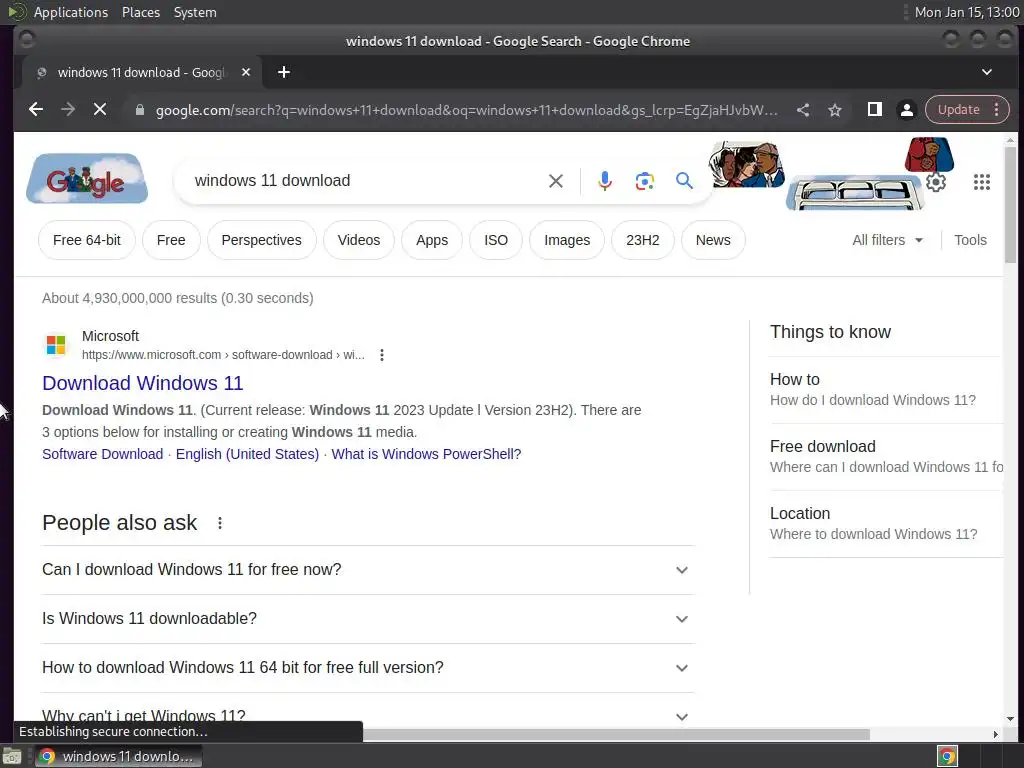
Task: Open the tab search dropdown arrow
Action: tap(987, 72)
